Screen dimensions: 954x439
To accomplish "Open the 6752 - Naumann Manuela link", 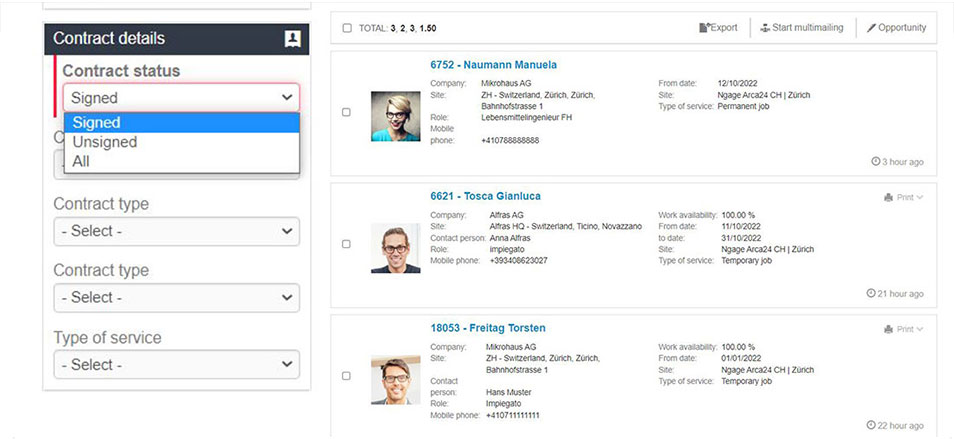I will click(493, 65).
